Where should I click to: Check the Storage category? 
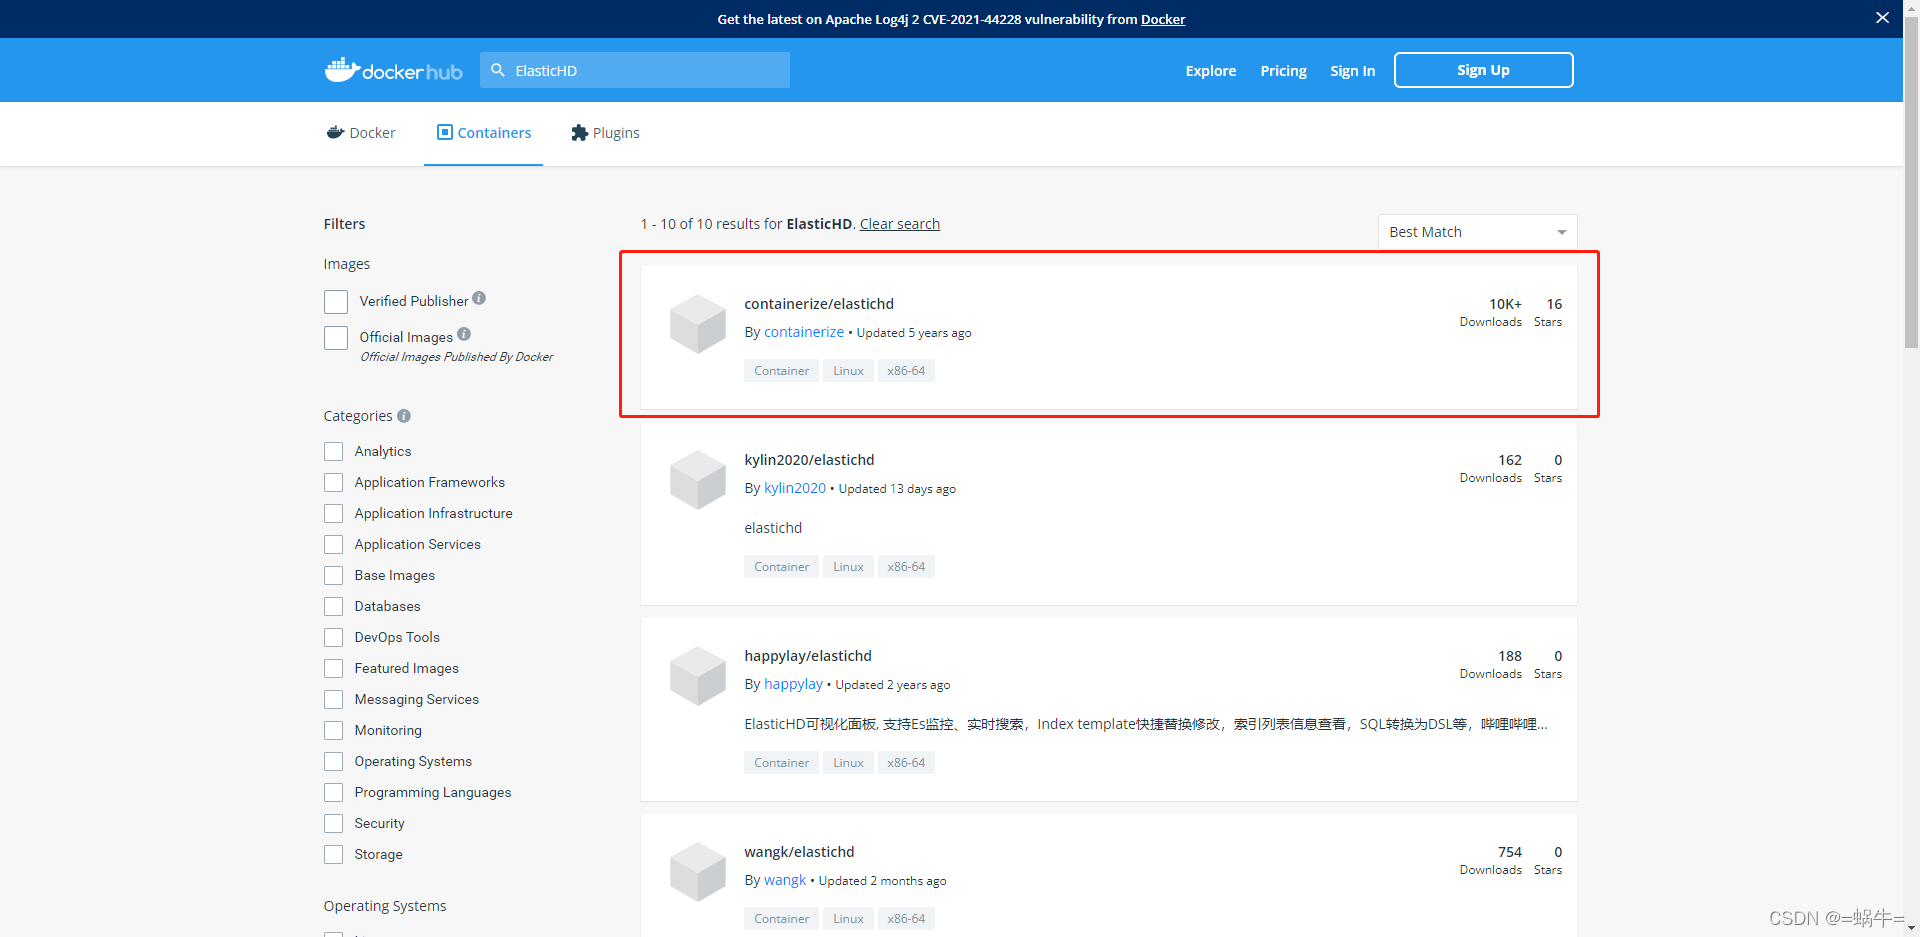pos(333,855)
